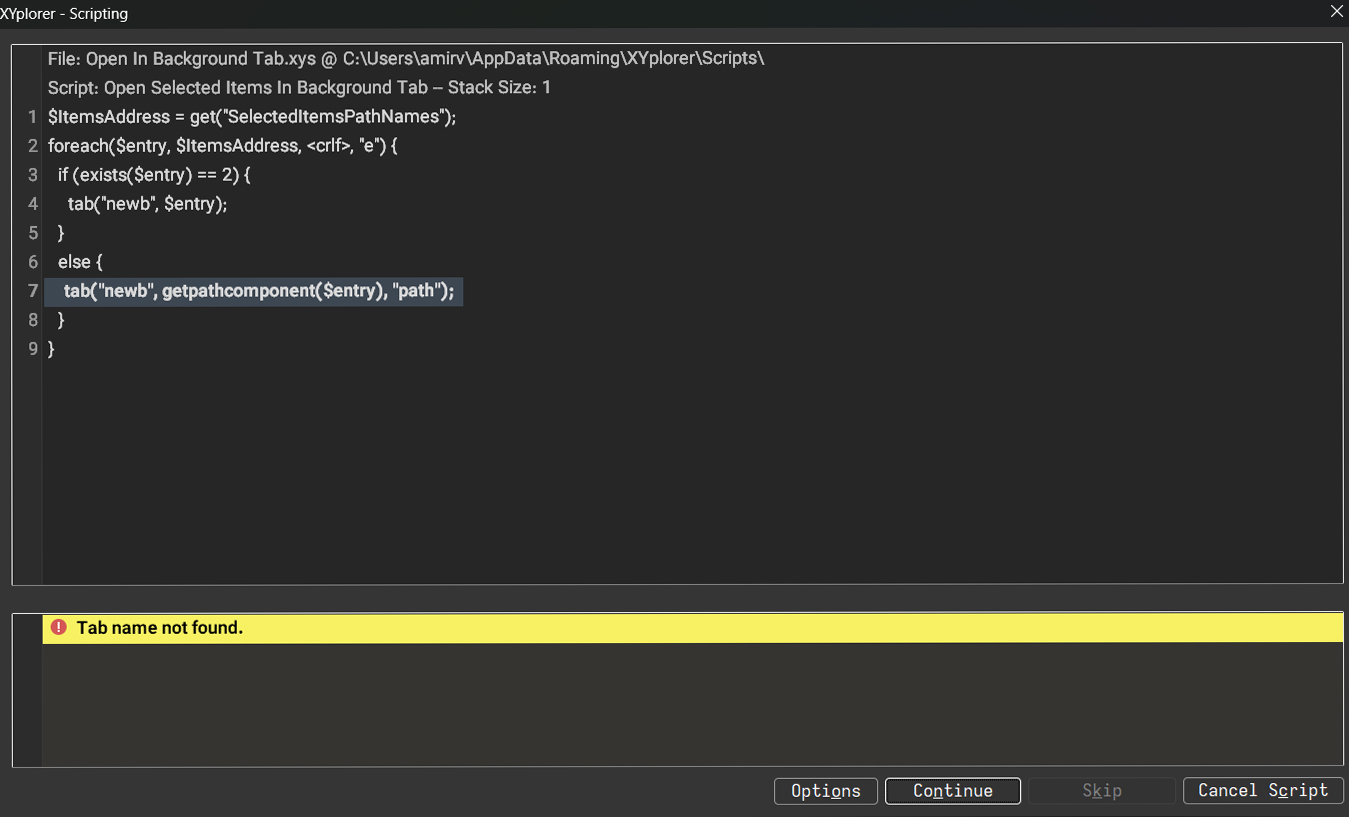Click the closing brace on line 5
Image resolution: width=1349 pixels, height=817 pixels.
[x=61, y=233]
